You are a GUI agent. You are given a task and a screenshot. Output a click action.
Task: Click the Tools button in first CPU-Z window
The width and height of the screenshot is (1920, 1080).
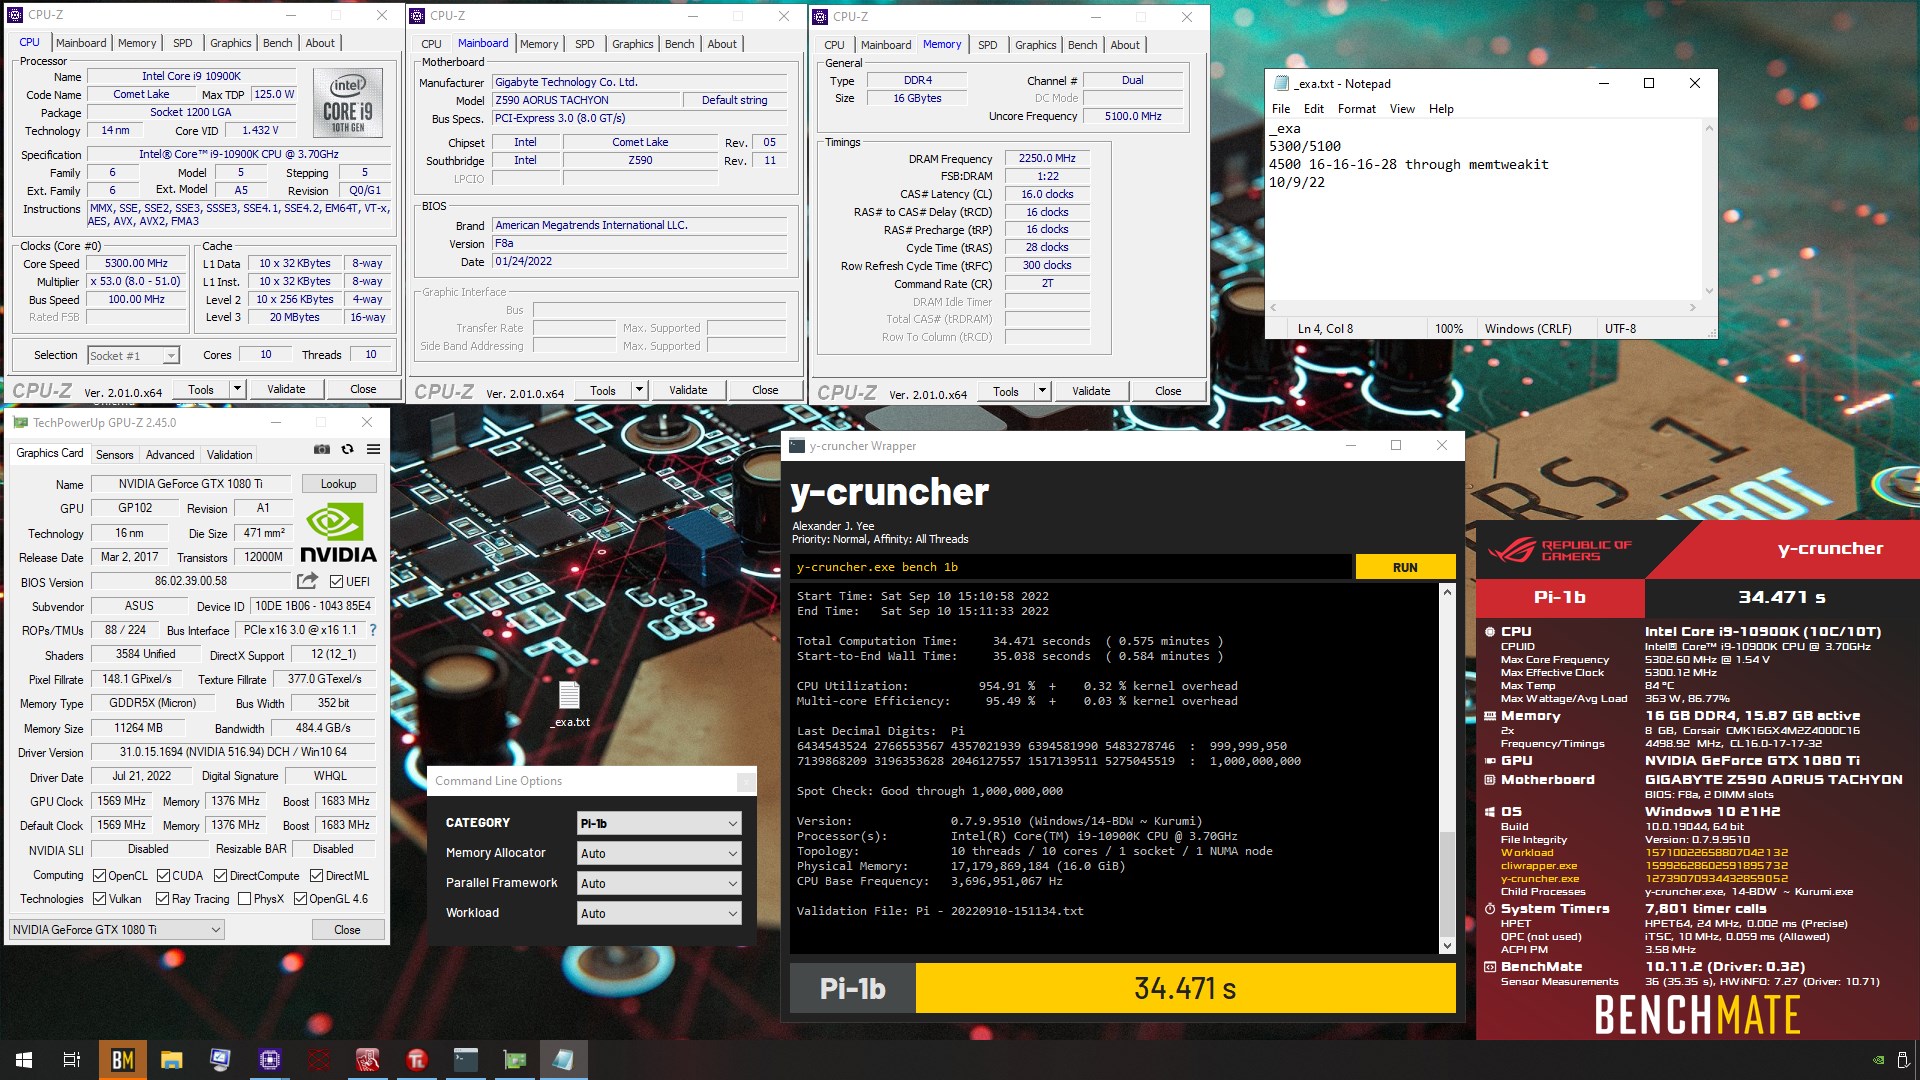(x=201, y=389)
